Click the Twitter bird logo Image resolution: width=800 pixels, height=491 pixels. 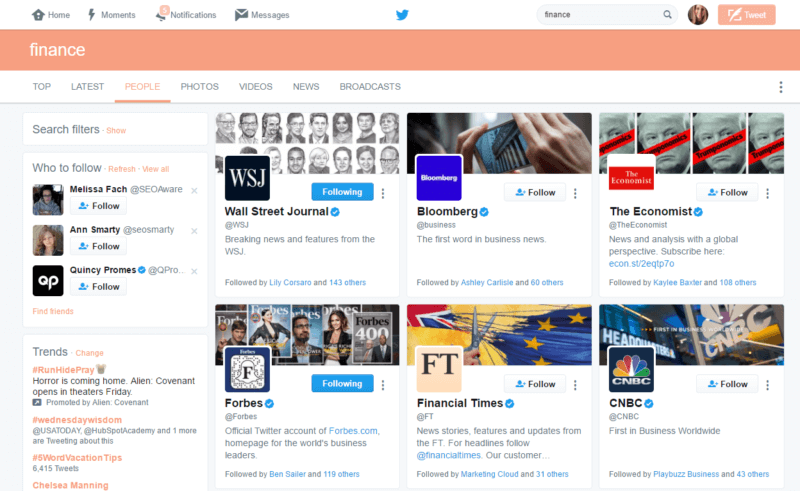[x=402, y=15]
